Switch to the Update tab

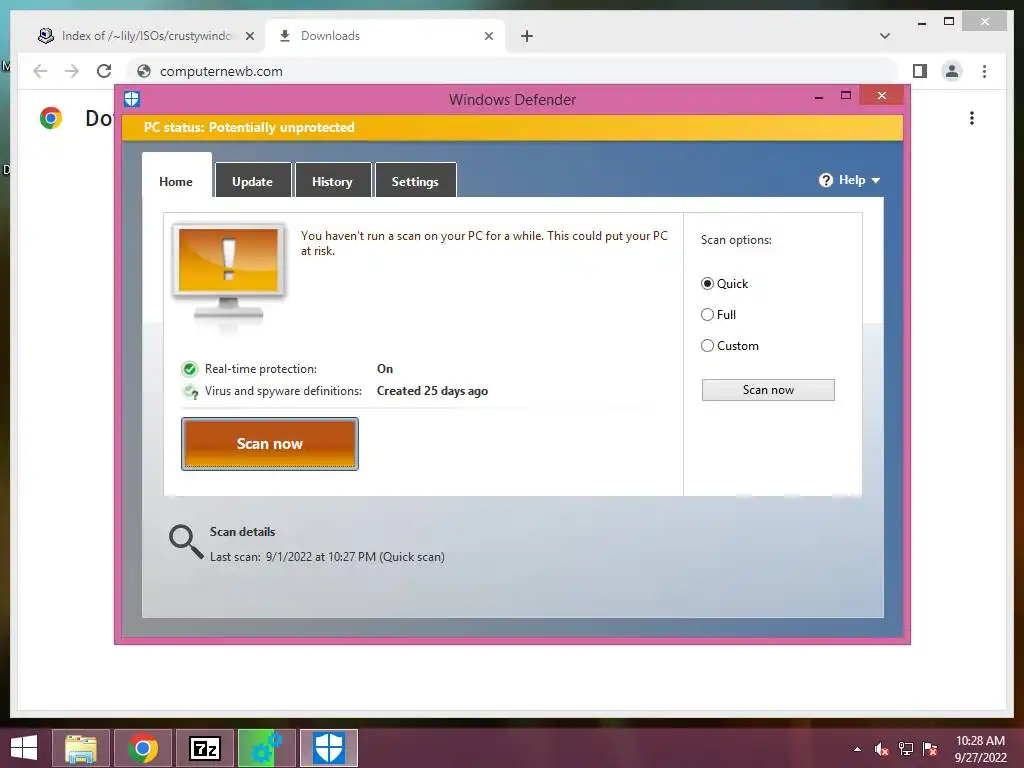pyautogui.click(x=252, y=181)
